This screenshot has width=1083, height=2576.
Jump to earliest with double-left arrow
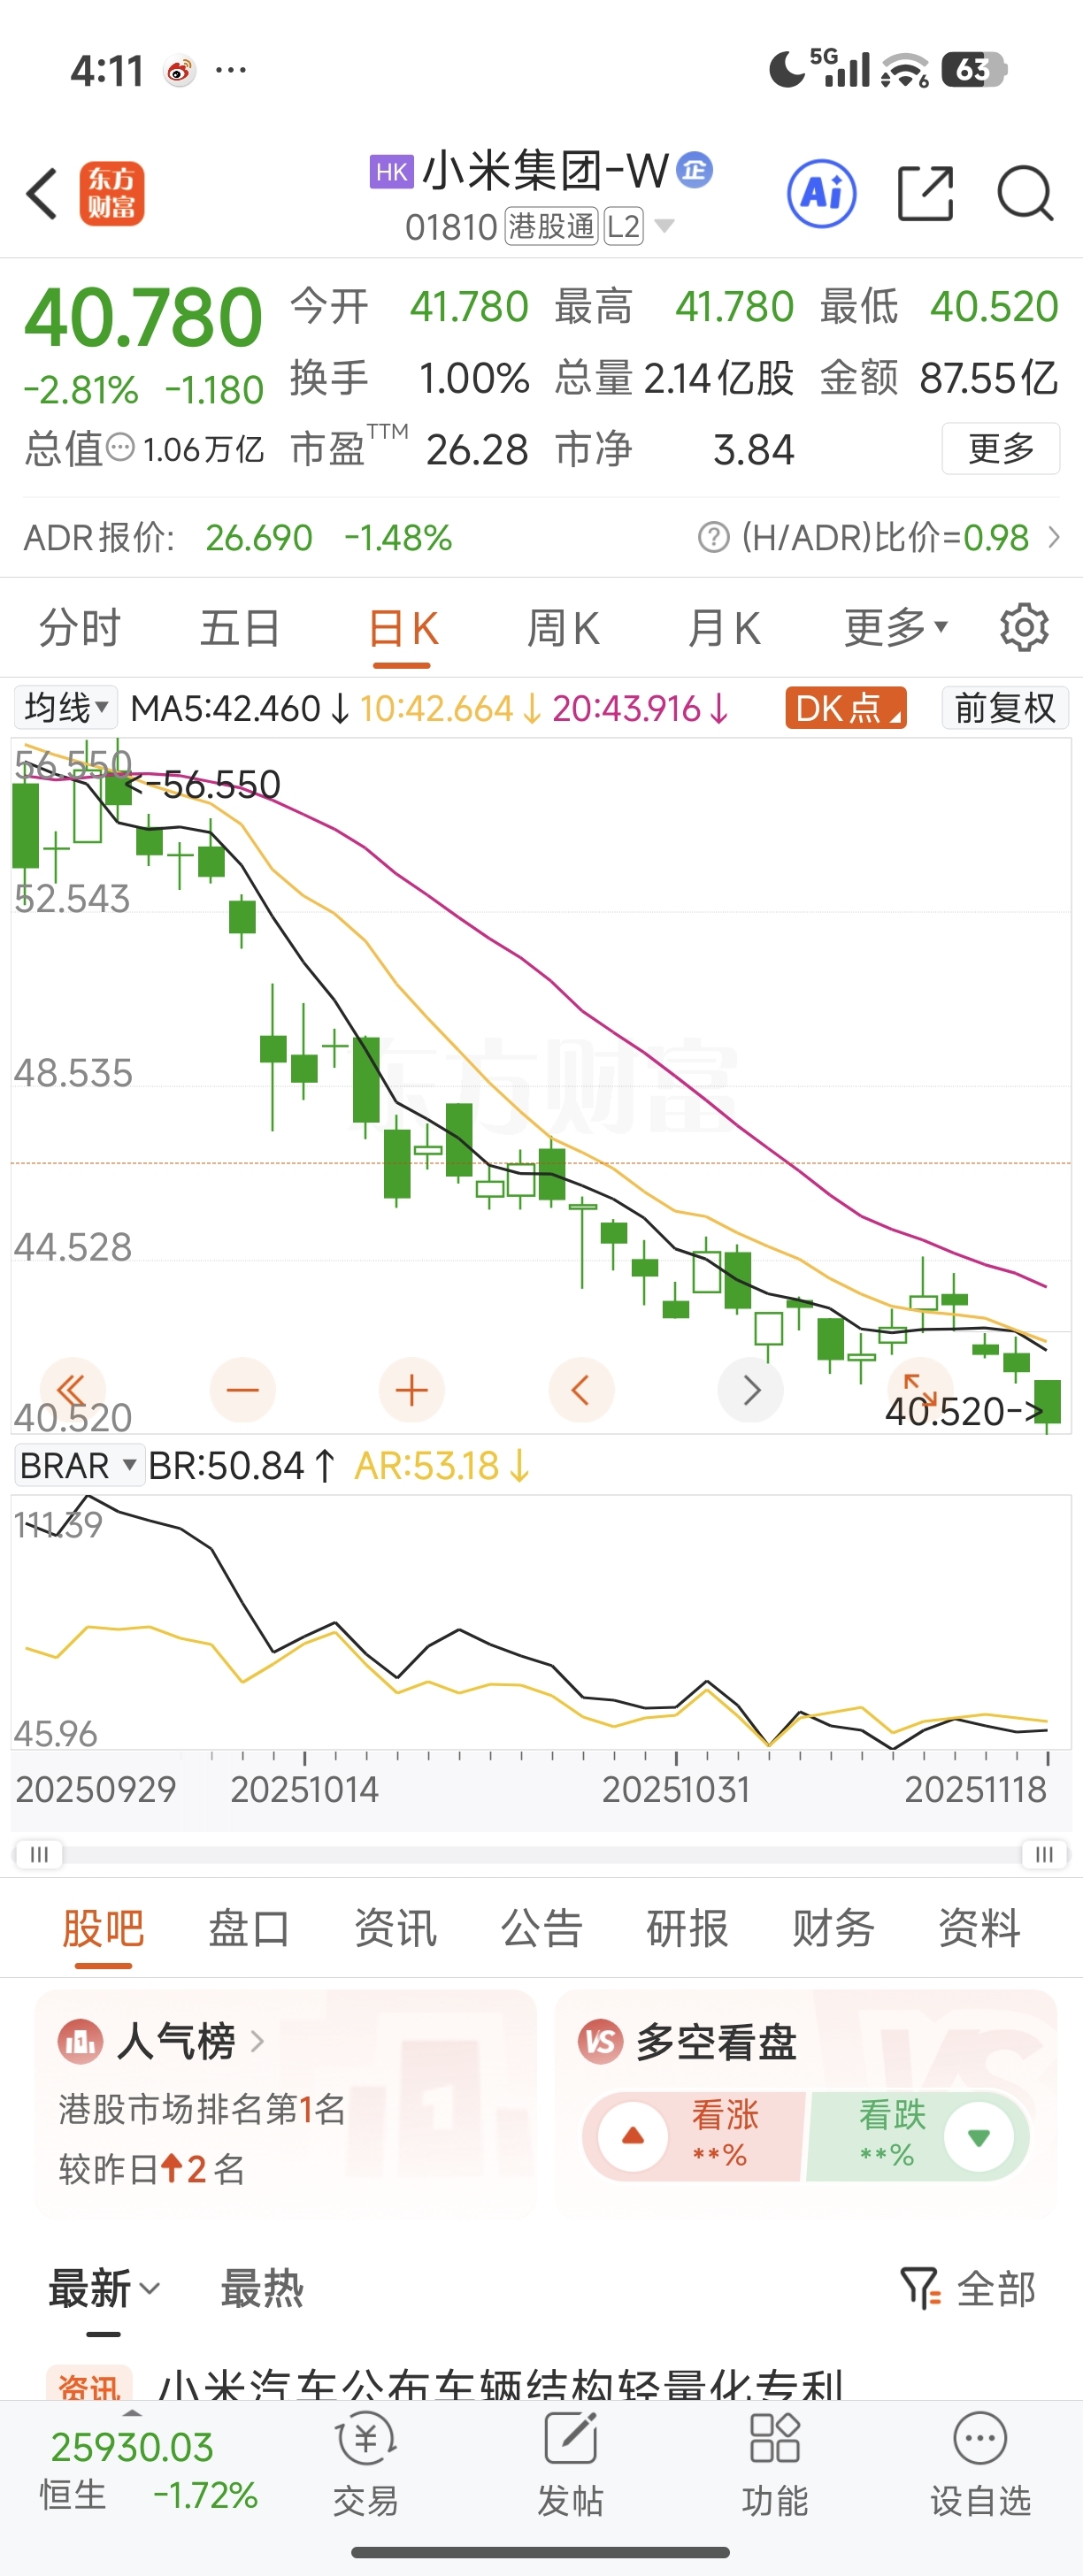(72, 1390)
